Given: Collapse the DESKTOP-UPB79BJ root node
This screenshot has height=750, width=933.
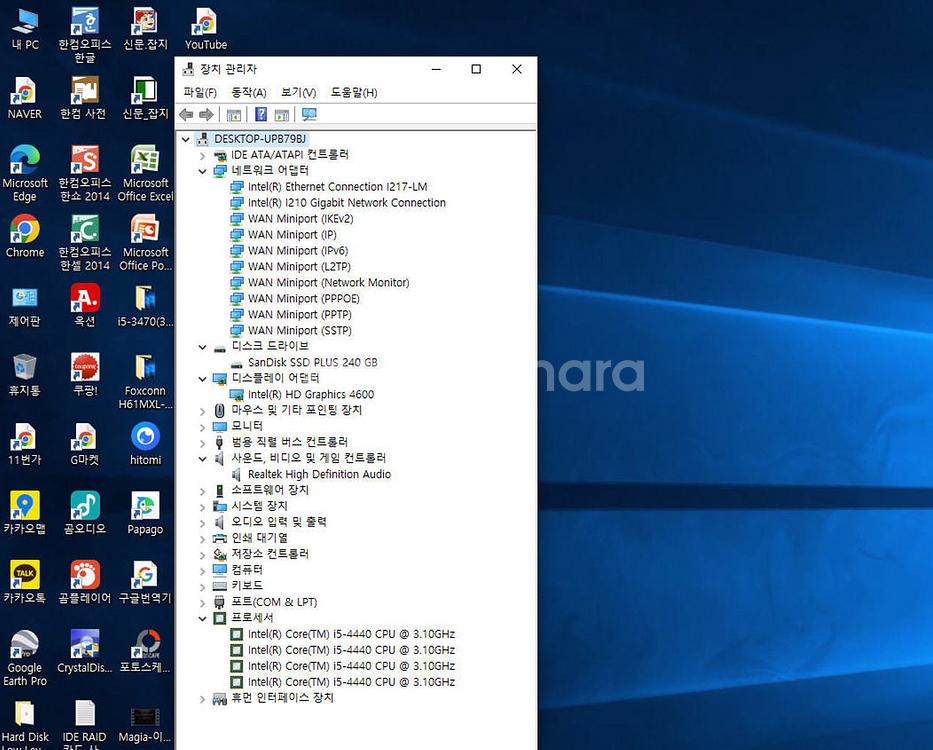Looking at the screenshot, I should [186, 139].
